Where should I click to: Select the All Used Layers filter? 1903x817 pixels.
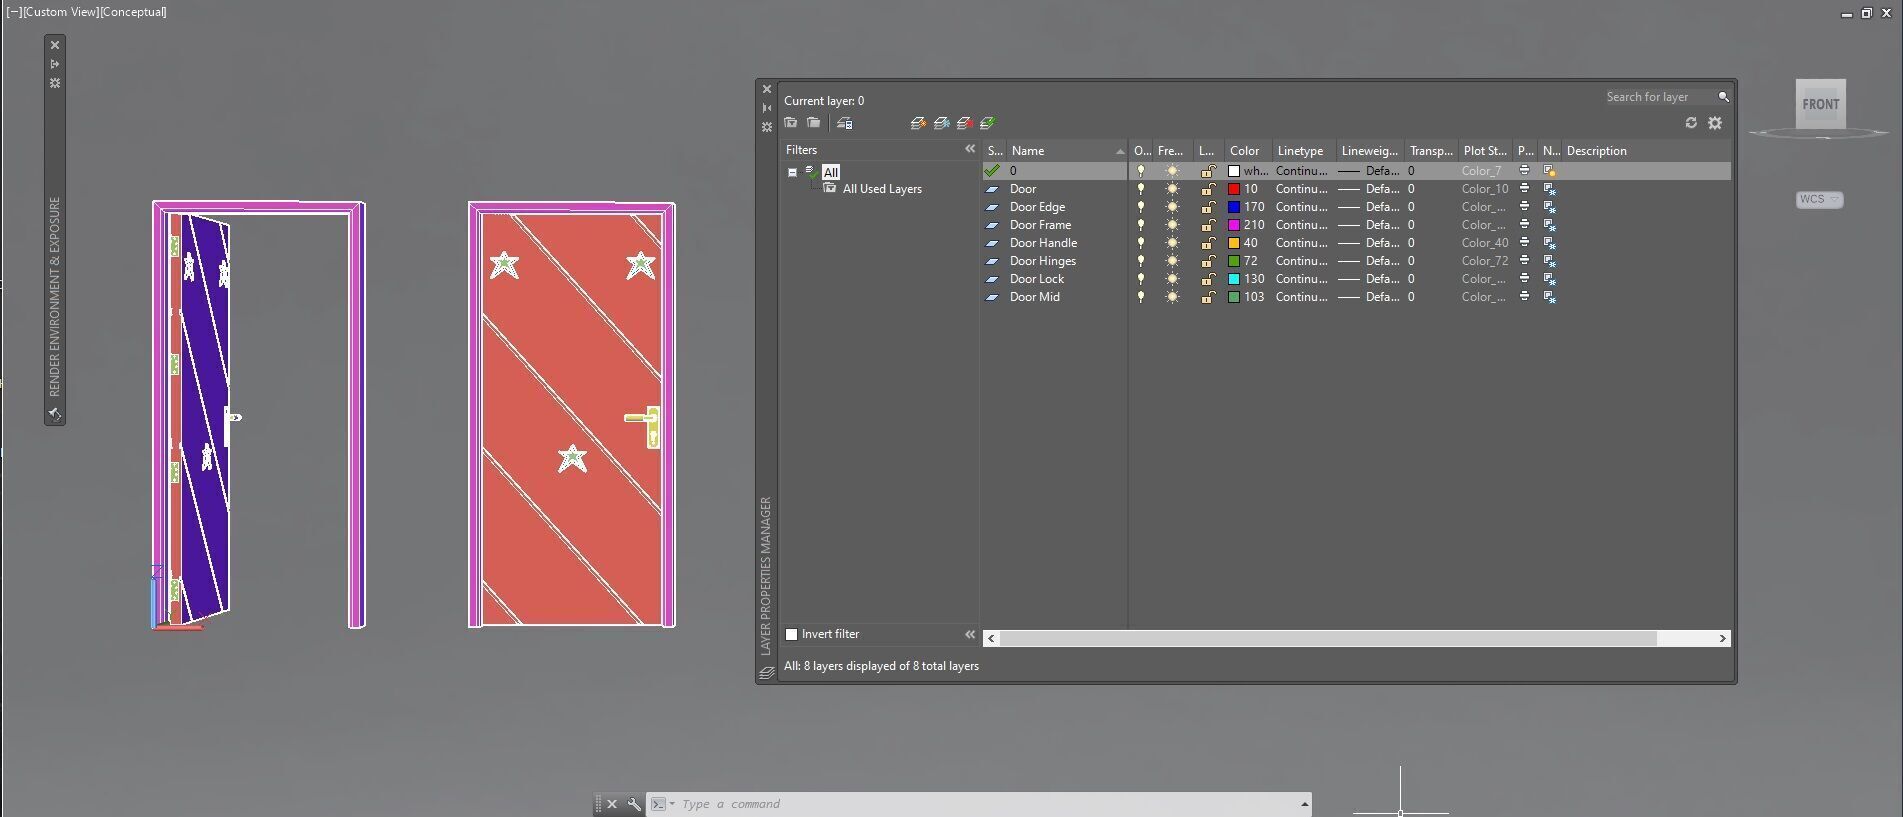(x=882, y=189)
